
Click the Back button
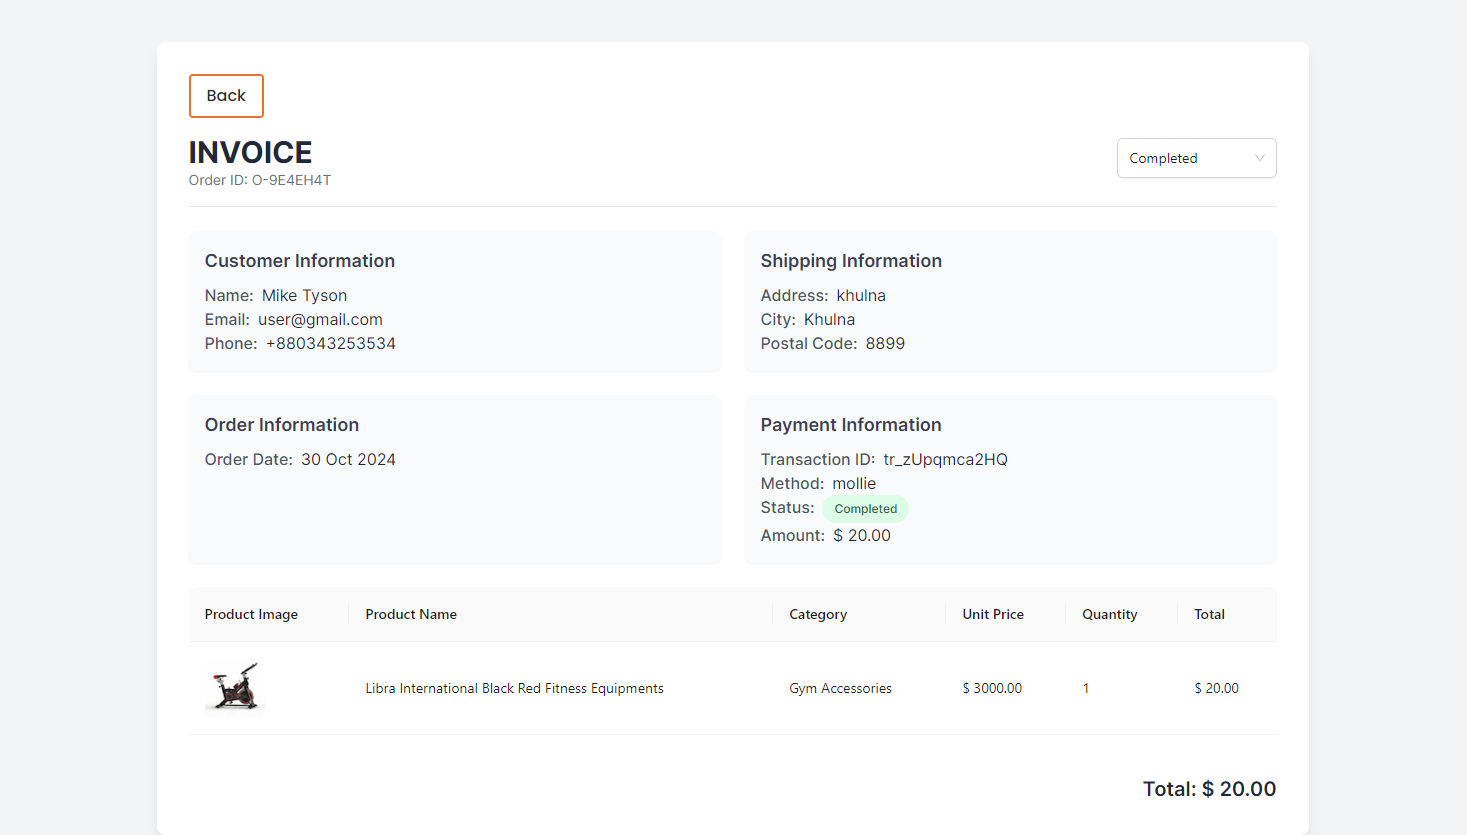(x=226, y=96)
